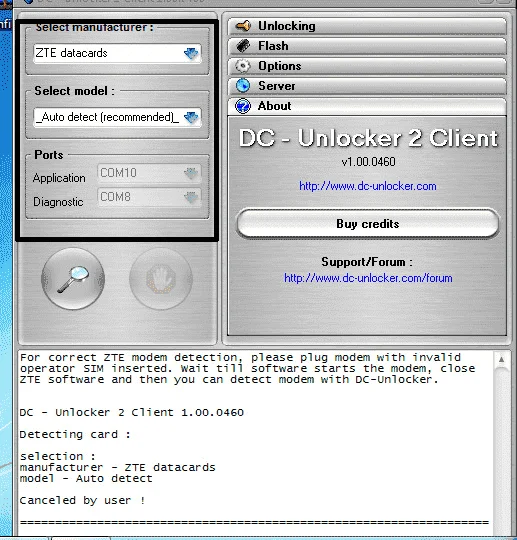Click the Buy credits button
The image size is (517, 540).
coord(368,224)
